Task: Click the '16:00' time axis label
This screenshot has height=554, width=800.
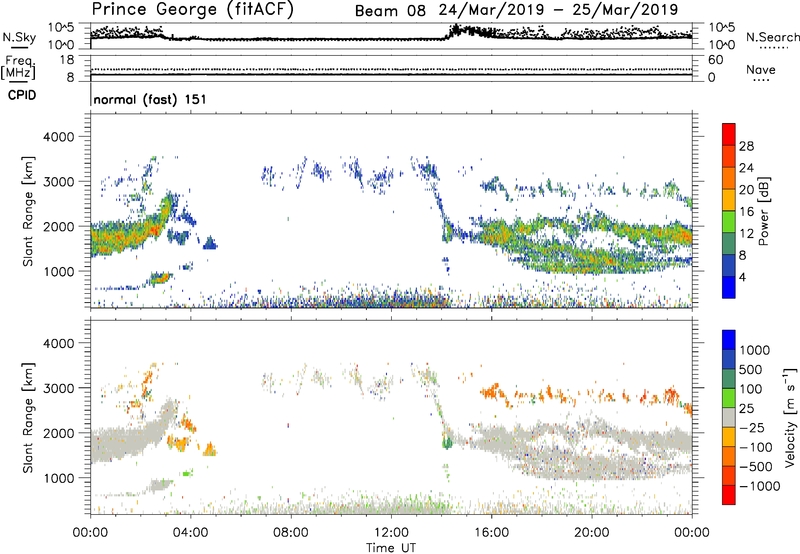Action: (x=491, y=533)
